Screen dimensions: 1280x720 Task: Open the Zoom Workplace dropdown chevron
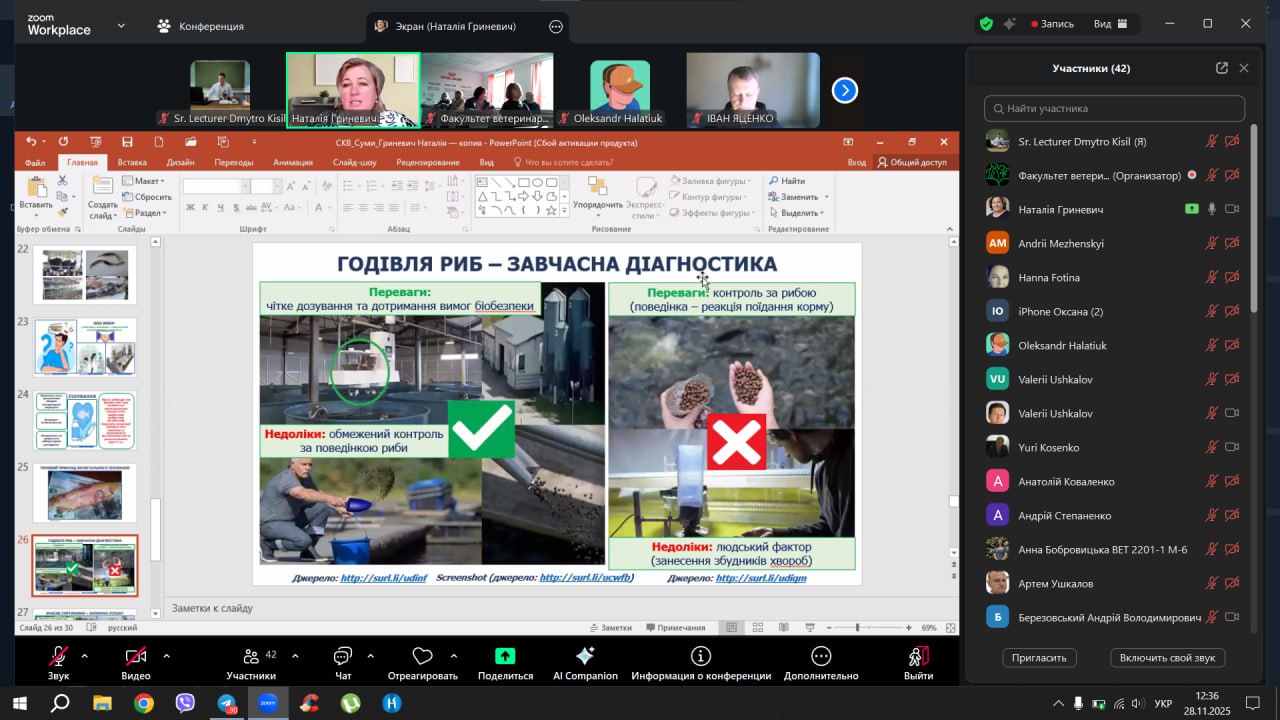[x=121, y=25]
